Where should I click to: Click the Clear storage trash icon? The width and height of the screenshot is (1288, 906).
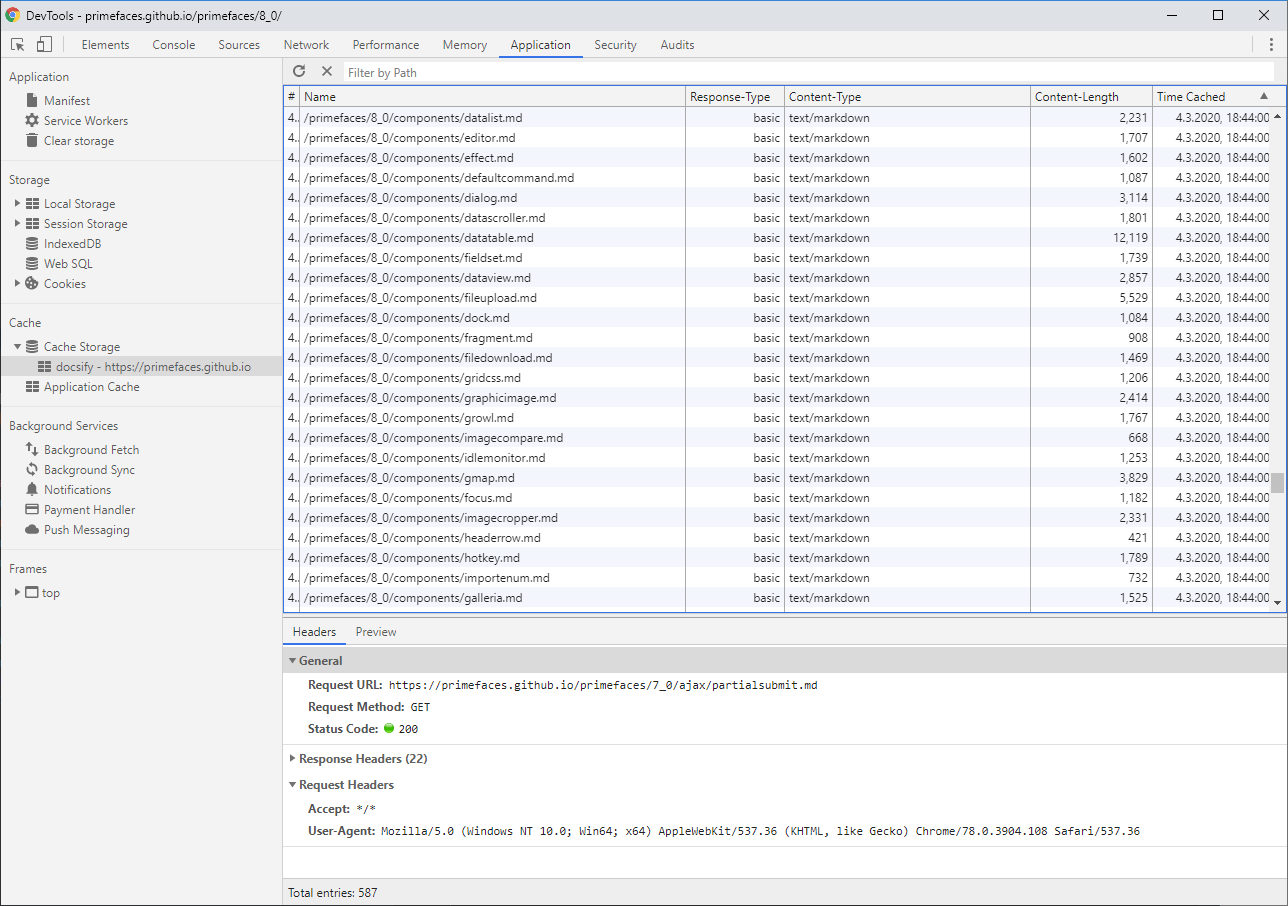32,141
